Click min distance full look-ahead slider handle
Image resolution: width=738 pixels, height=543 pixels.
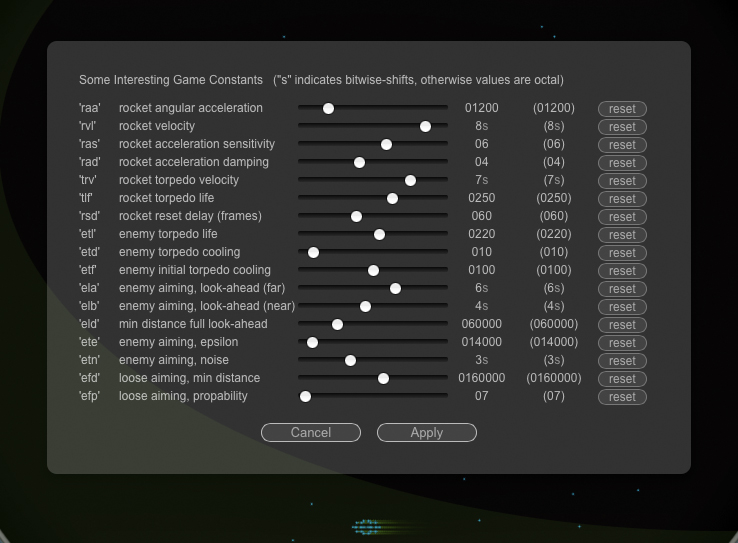[x=337, y=325]
